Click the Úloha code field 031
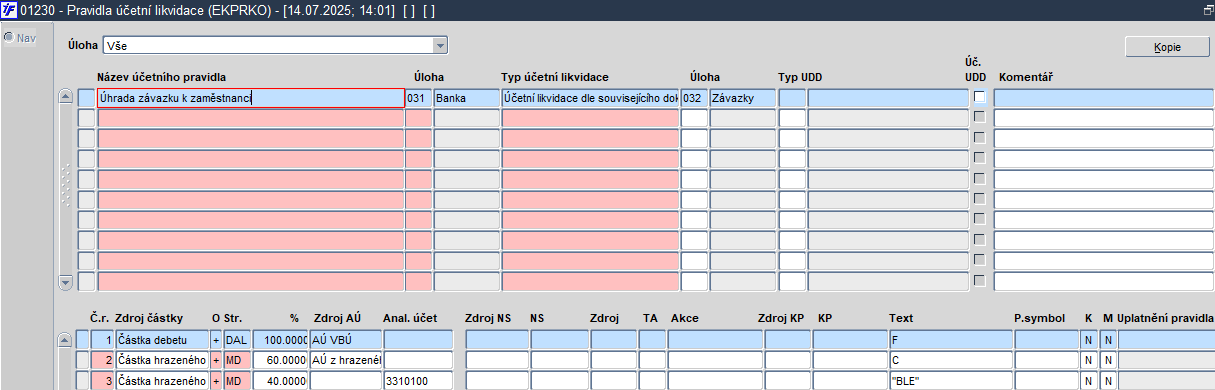The image size is (1215, 390). [419, 98]
